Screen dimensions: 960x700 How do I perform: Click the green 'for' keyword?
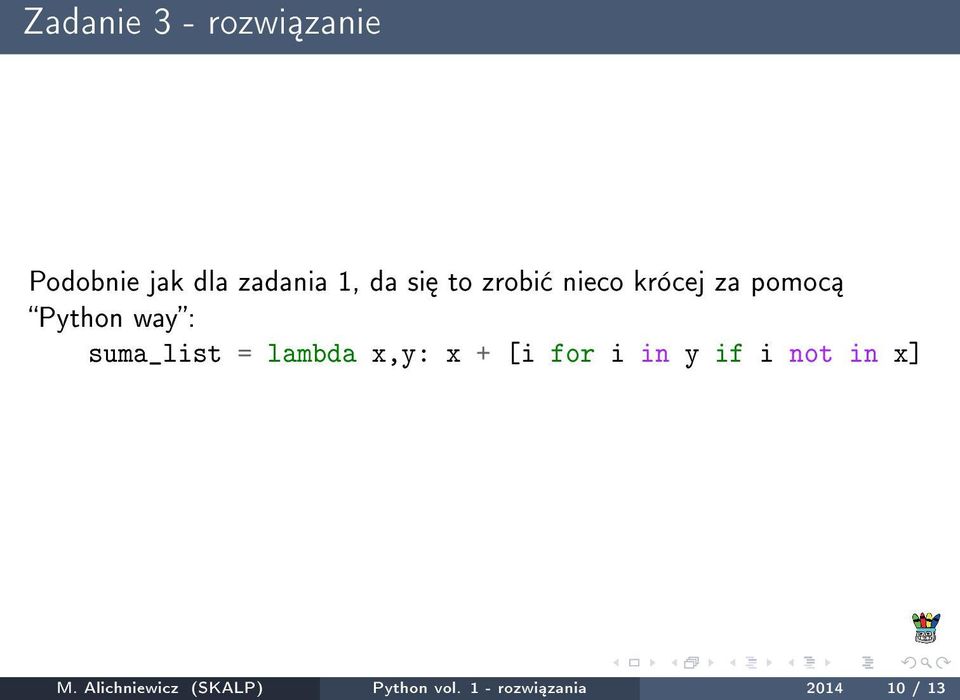pos(572,354)
